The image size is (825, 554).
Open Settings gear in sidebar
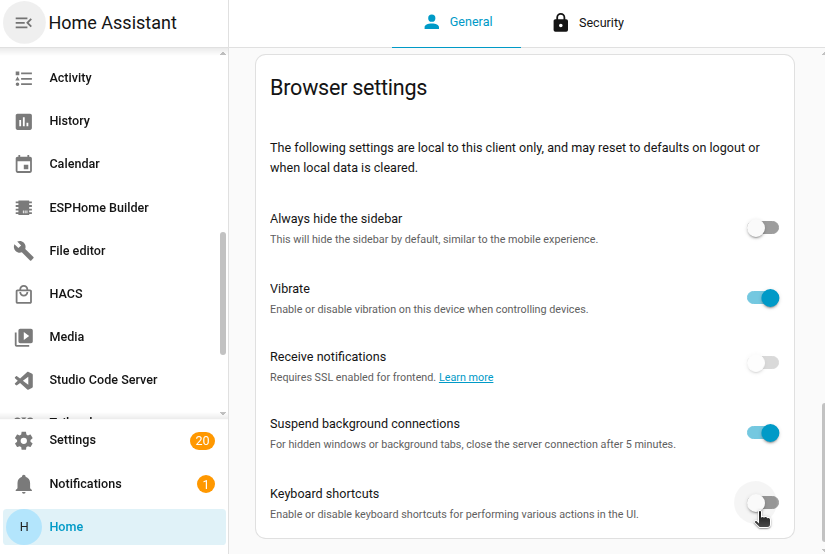[24, 440]
